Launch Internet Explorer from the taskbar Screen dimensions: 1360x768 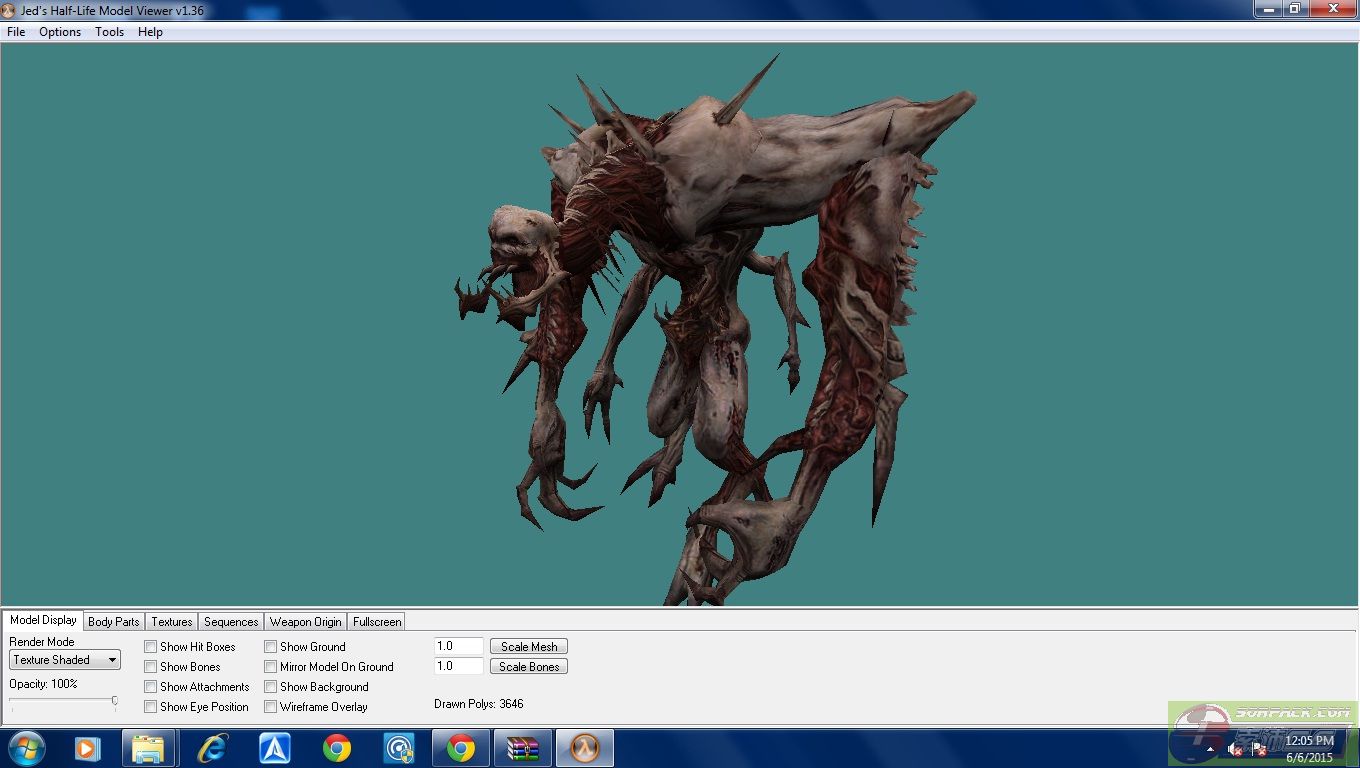pos(212,748)
